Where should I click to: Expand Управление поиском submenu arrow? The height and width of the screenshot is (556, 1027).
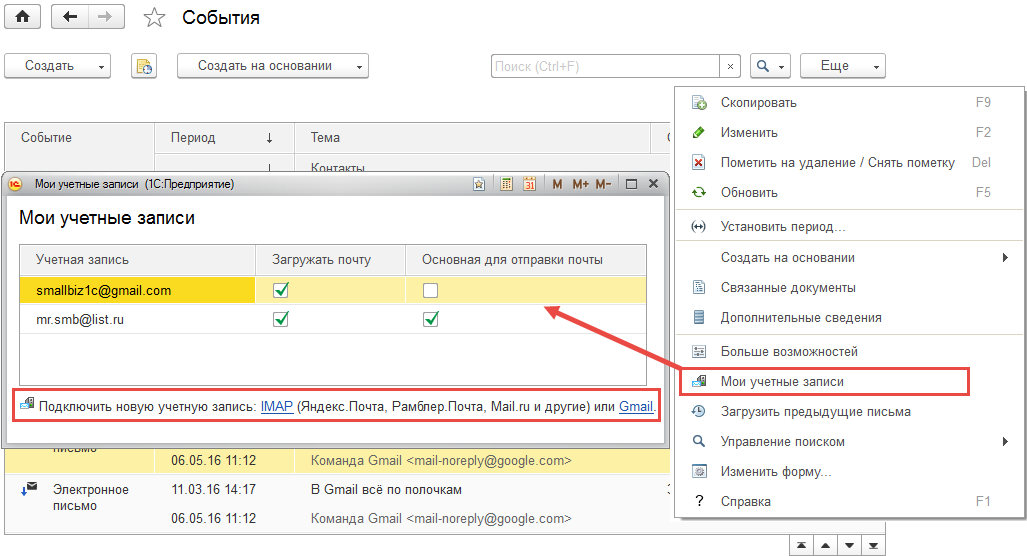click(1005, 441)
